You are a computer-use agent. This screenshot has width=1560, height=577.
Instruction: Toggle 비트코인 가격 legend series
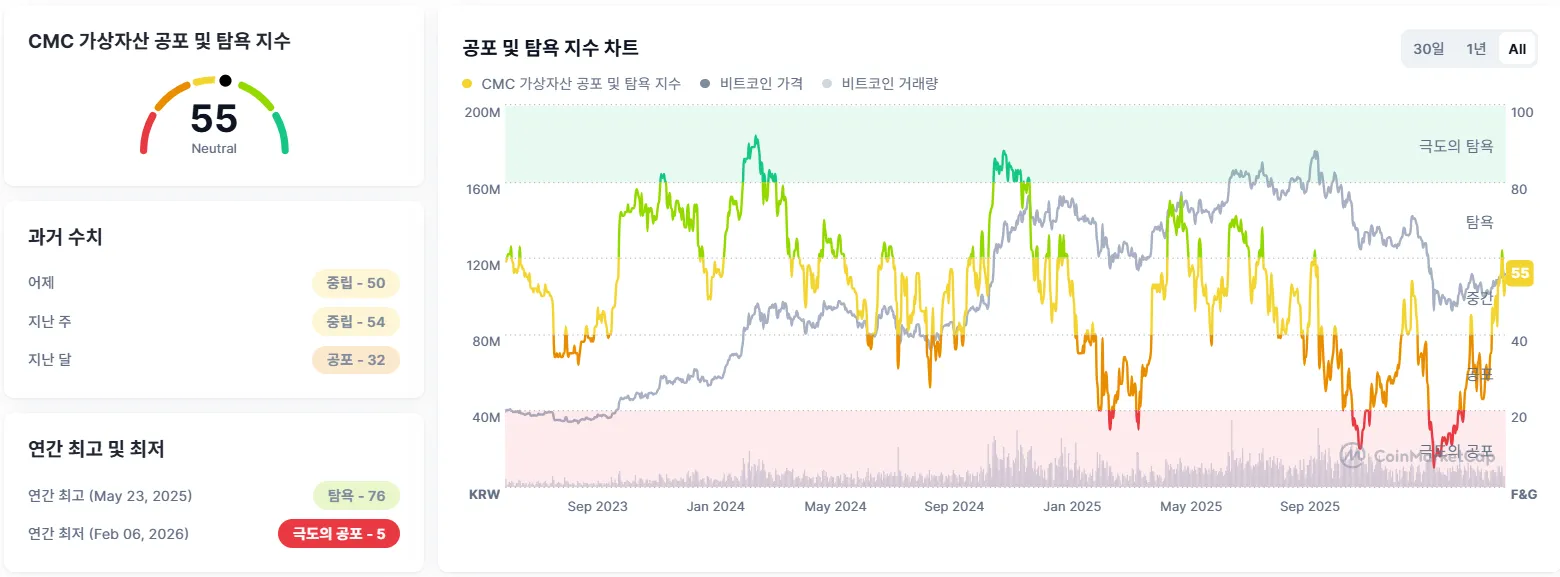(752, 84)
